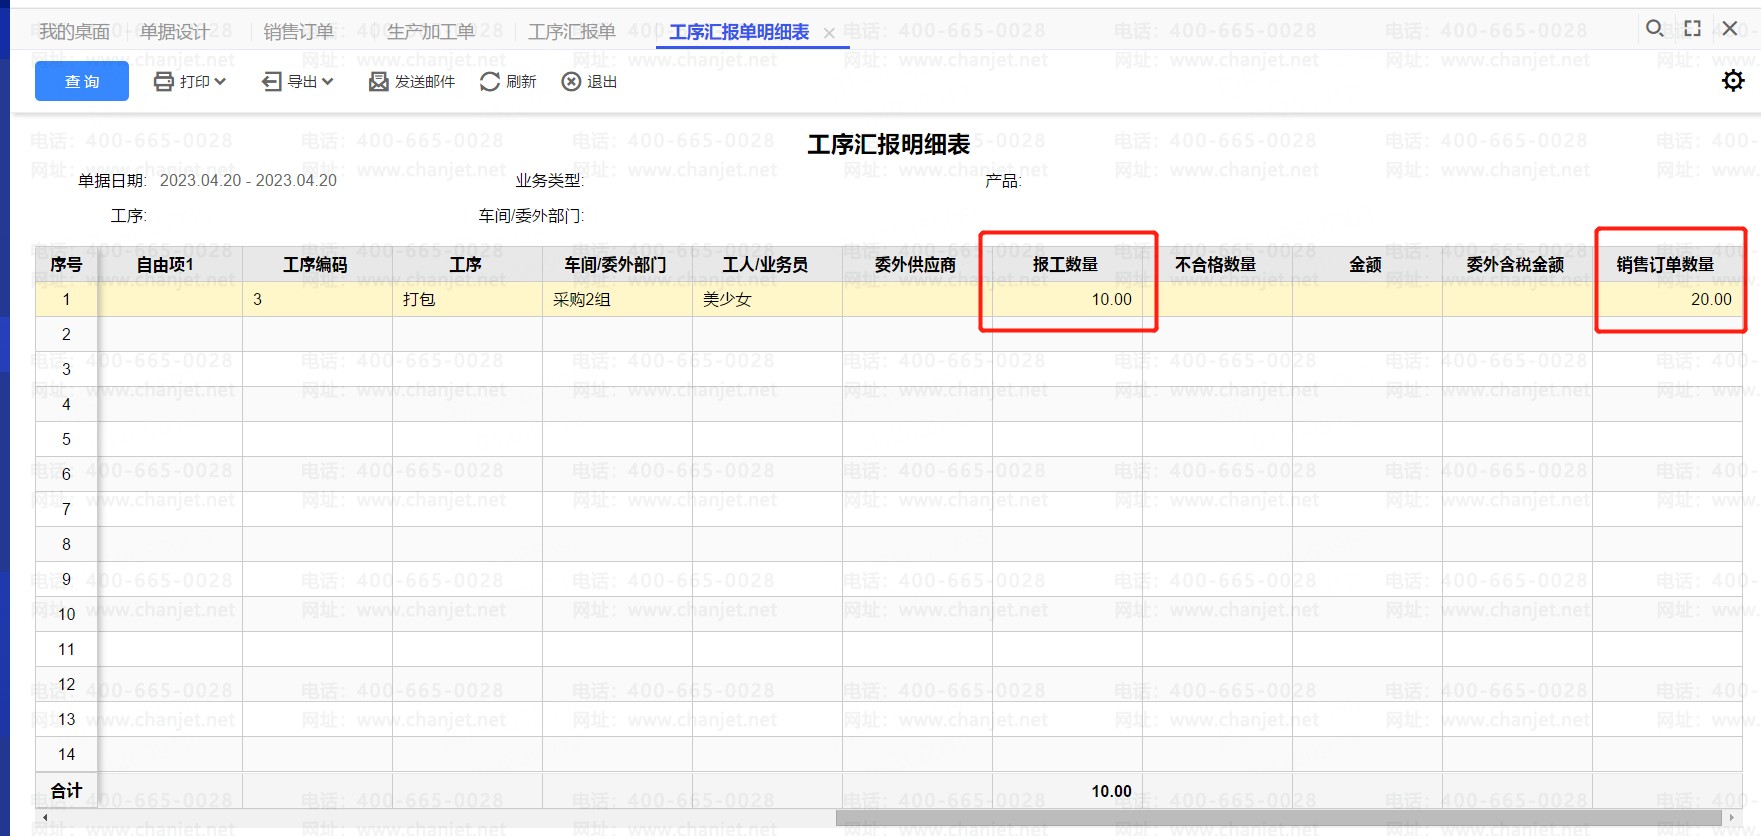Click the 产品 filter label
The width and height of the screenshot is (1761, 836).
click(x=1003, y=180)
